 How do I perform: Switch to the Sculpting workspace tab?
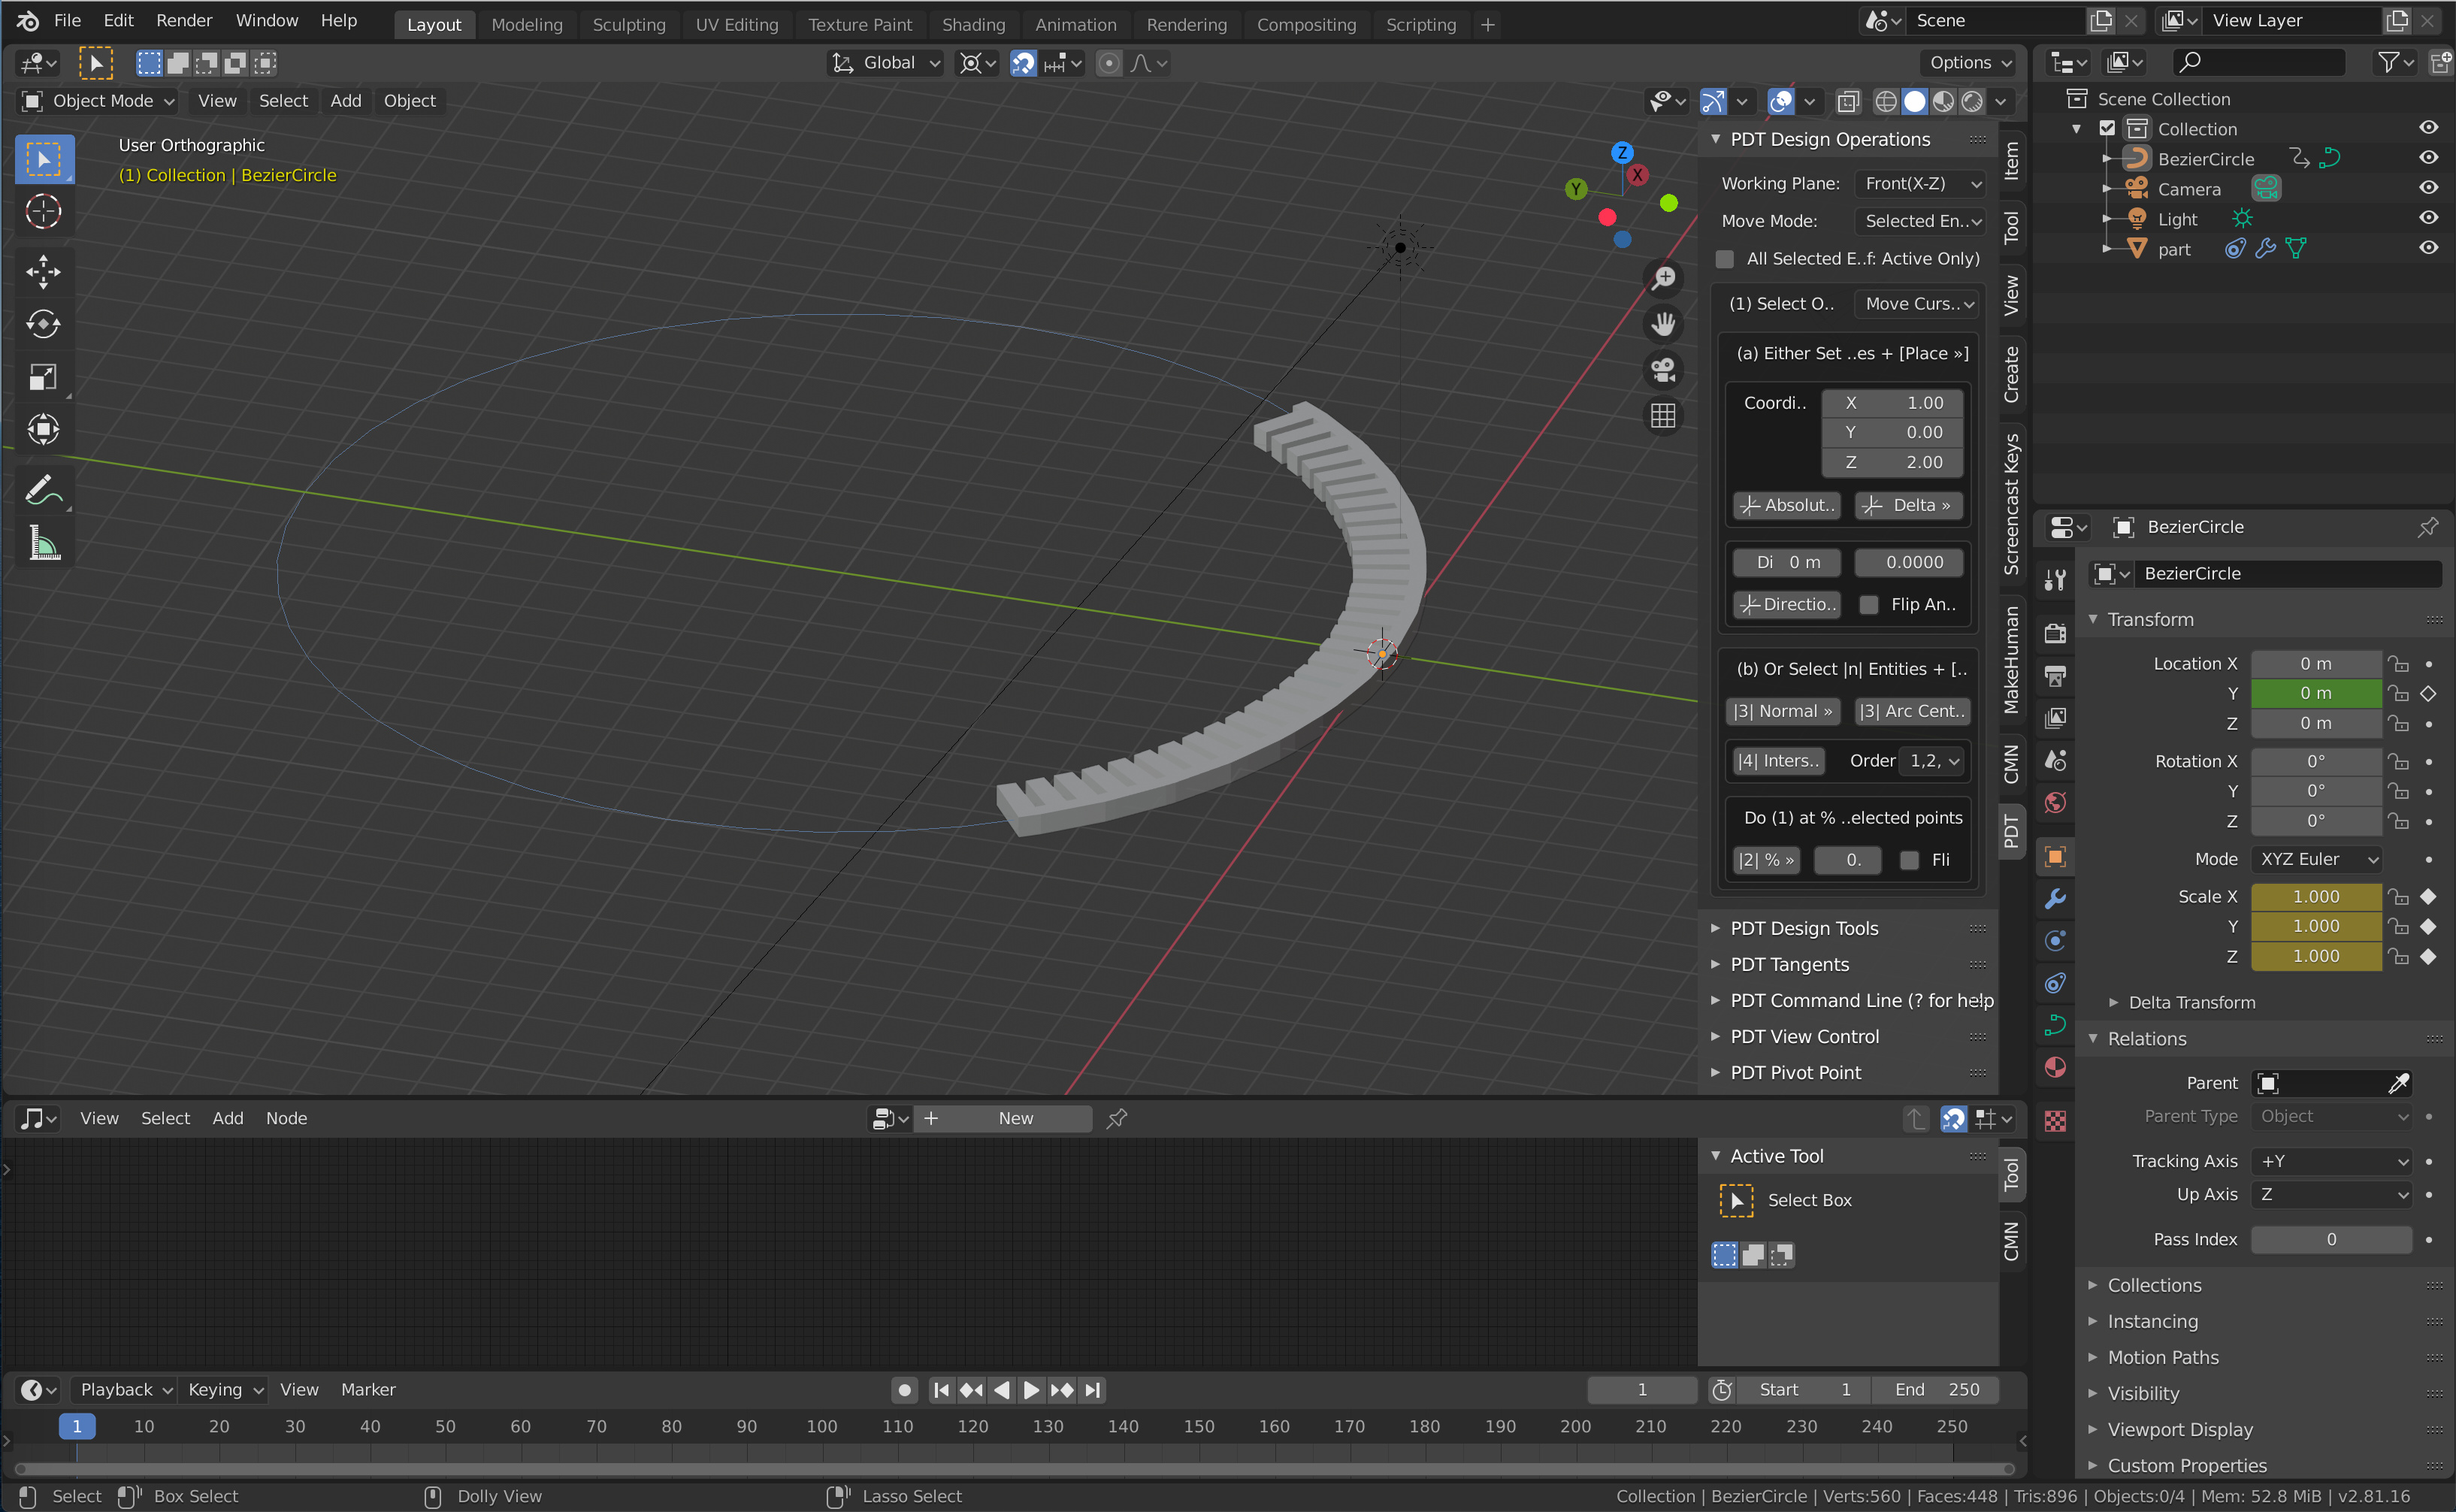[x=629, y=24]
